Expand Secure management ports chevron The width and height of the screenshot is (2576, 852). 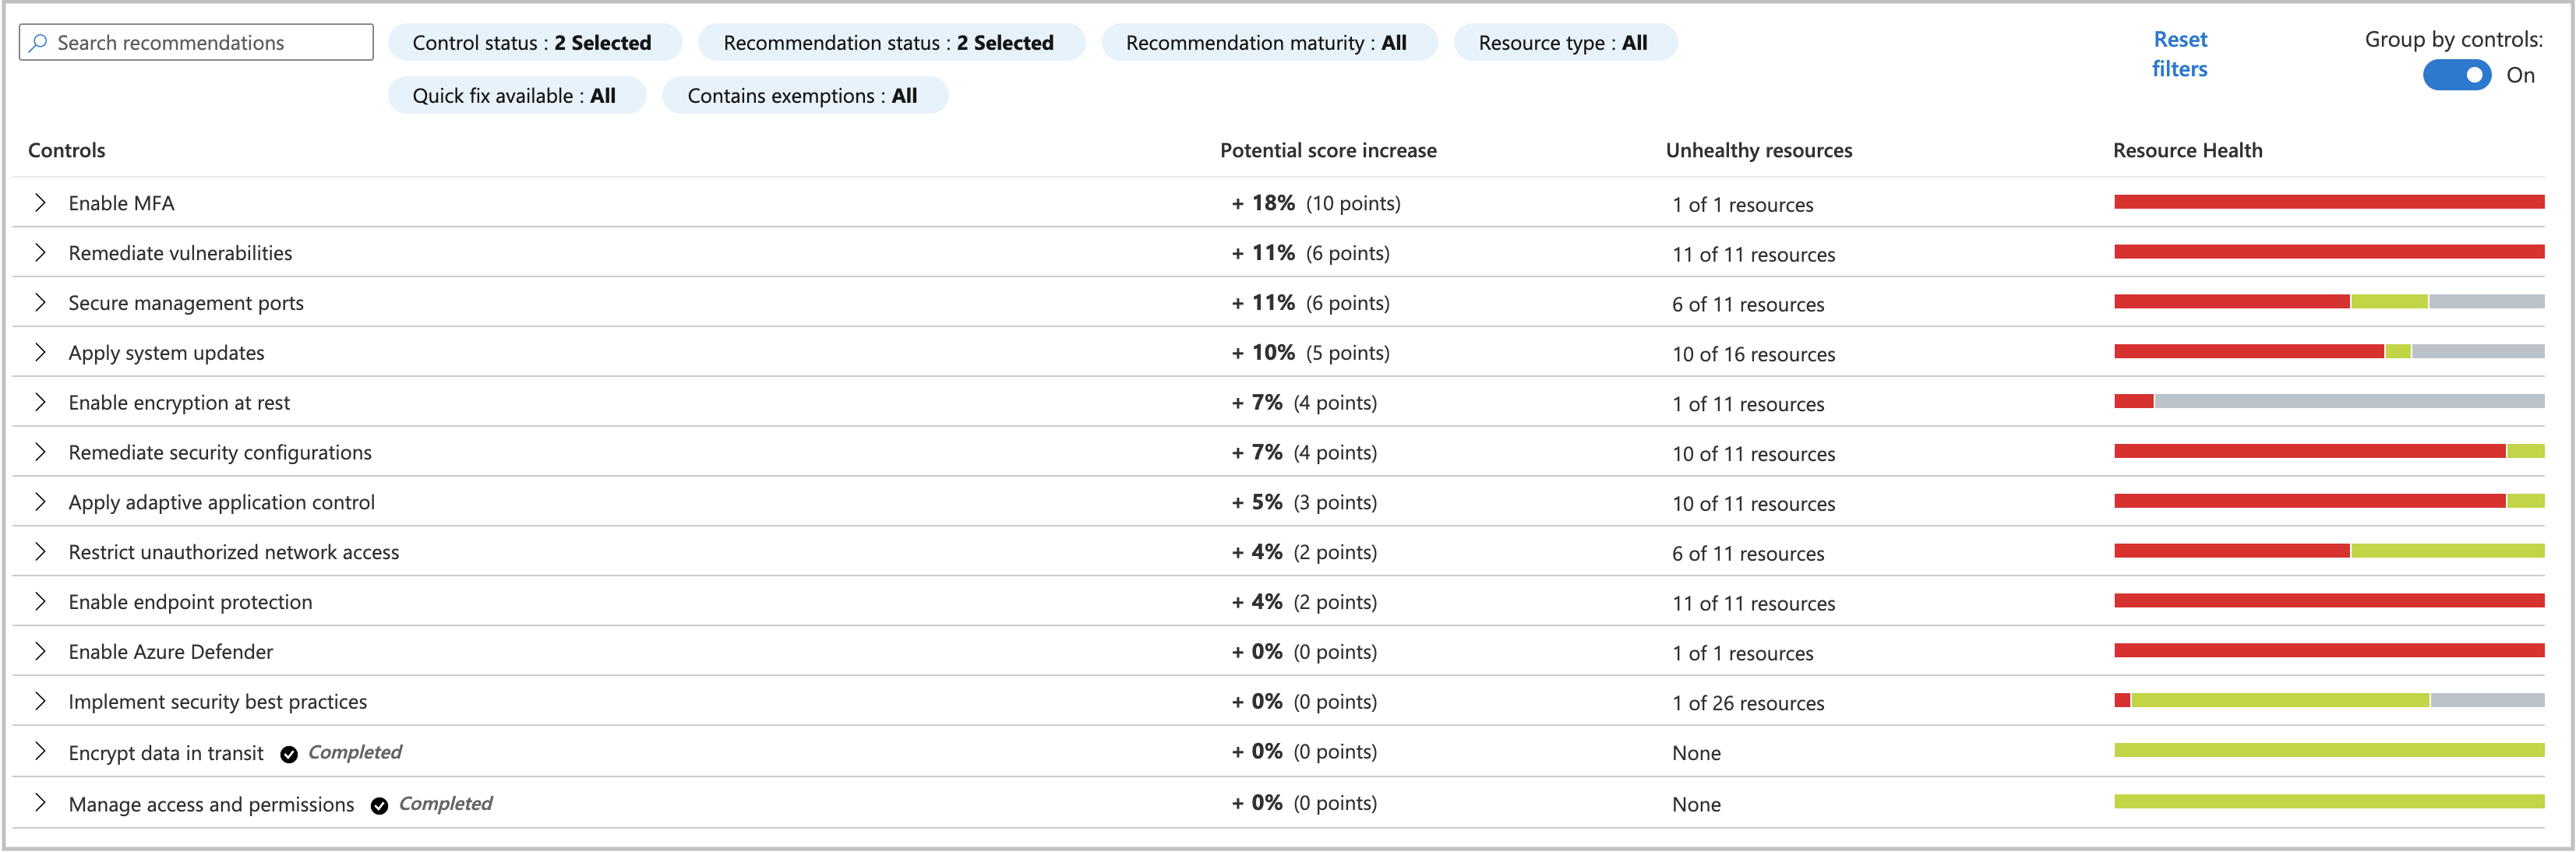(40, 303)
